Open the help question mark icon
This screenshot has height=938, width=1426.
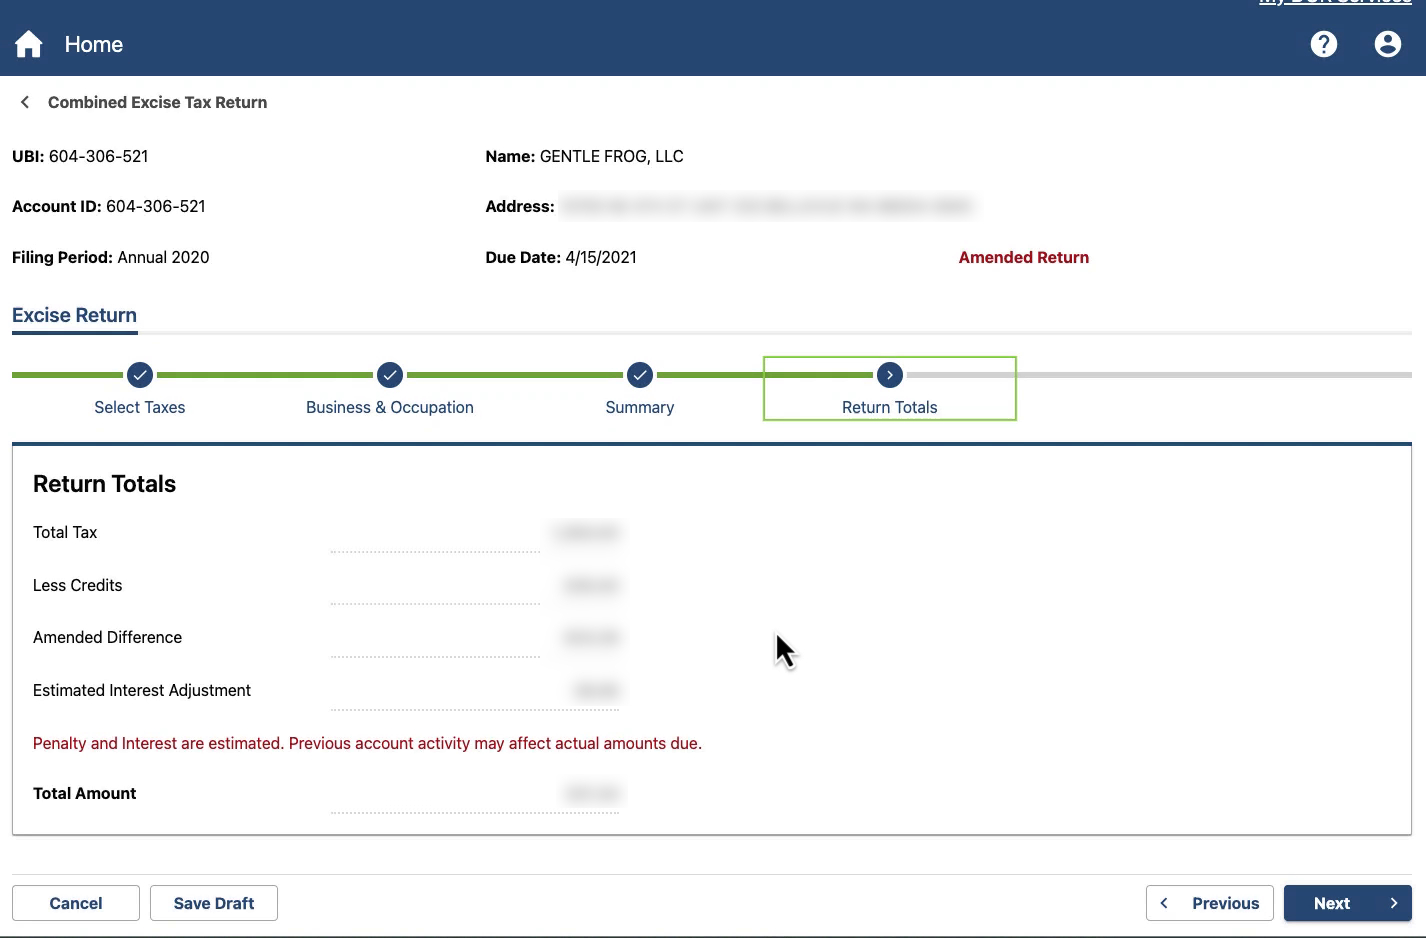(1324, 44)
